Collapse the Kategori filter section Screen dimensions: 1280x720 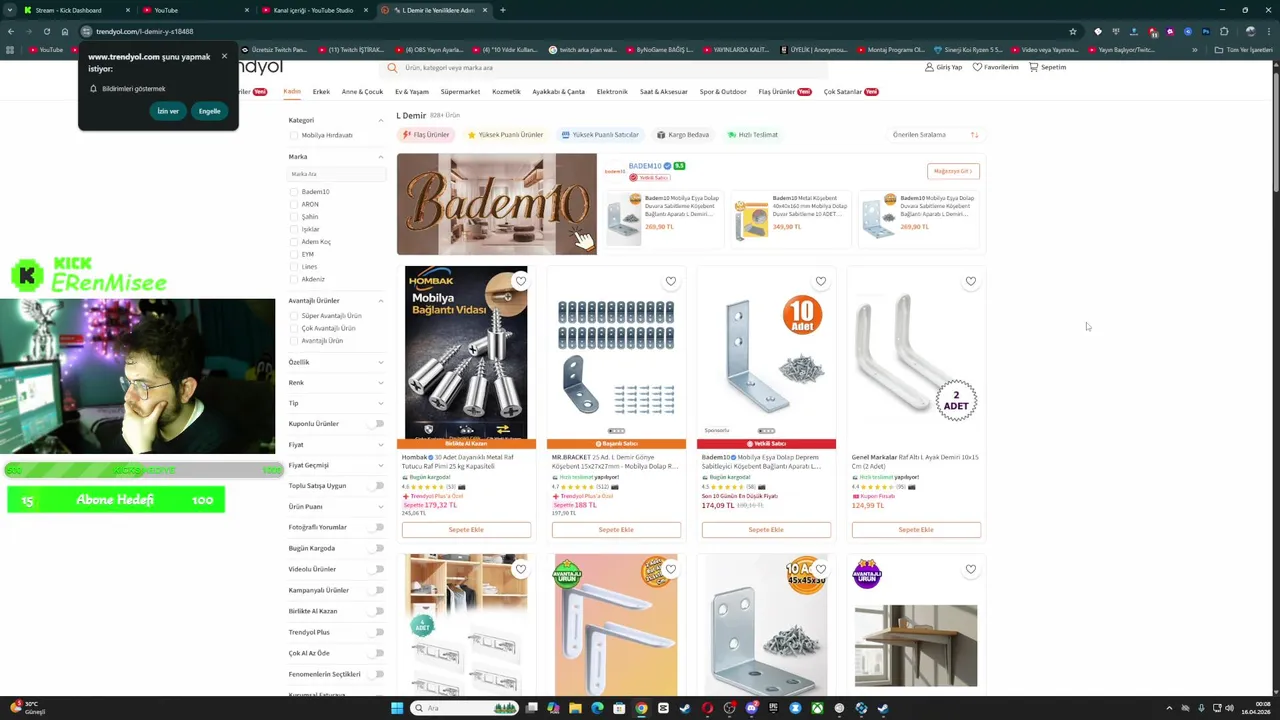(x=381, y=120)
